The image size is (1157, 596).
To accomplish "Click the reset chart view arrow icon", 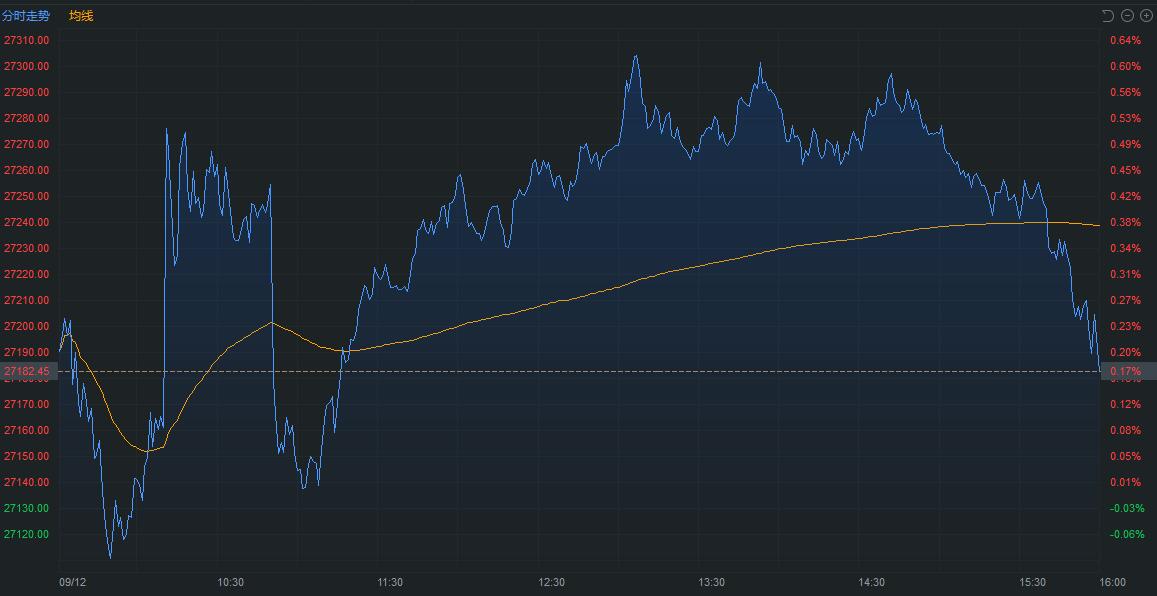I will pos(1107,16).
